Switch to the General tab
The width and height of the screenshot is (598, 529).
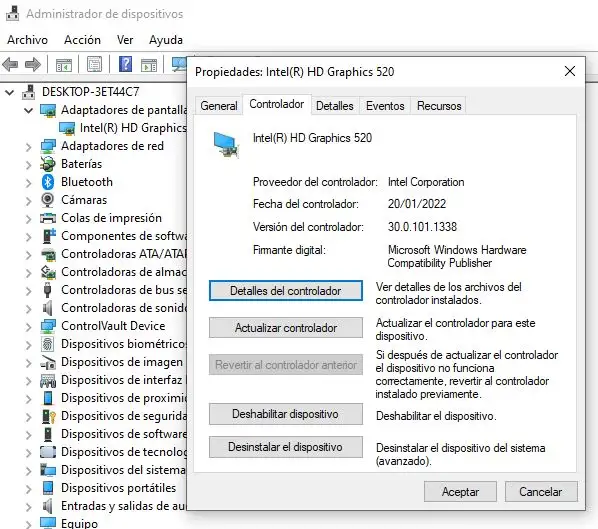[219, 106]
